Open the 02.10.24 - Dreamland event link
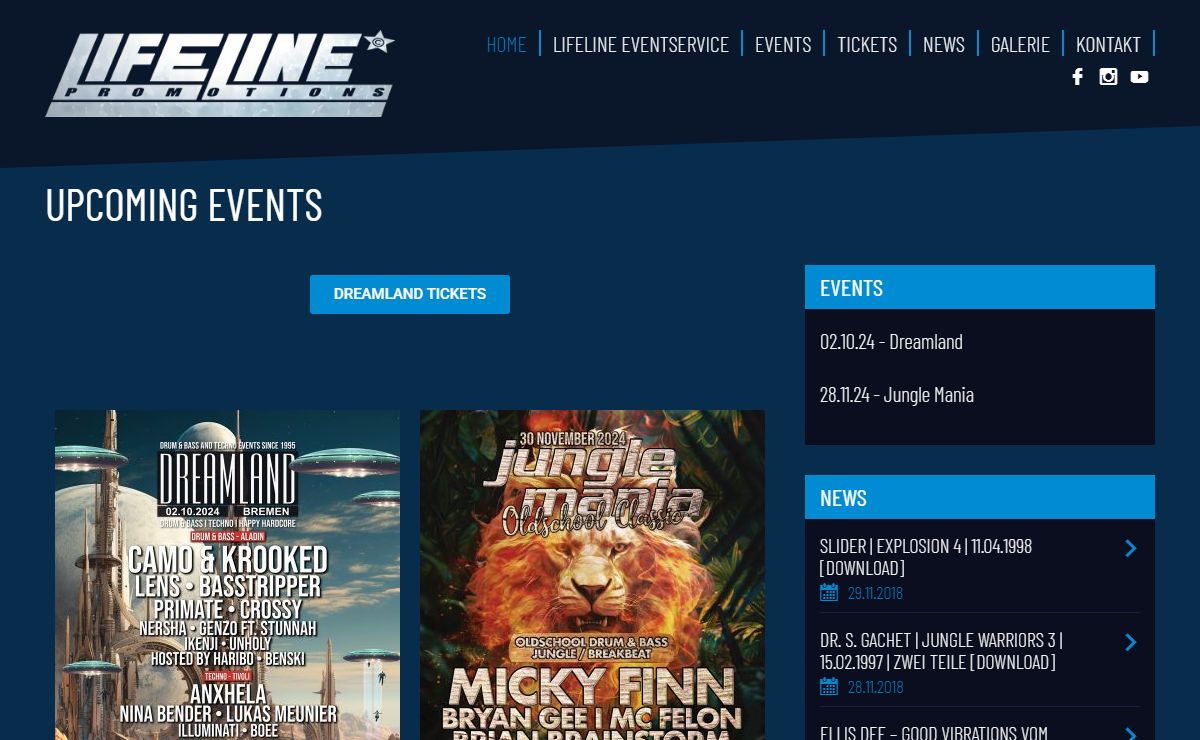This screenshot has width=1200, height=740. [891, 342]
